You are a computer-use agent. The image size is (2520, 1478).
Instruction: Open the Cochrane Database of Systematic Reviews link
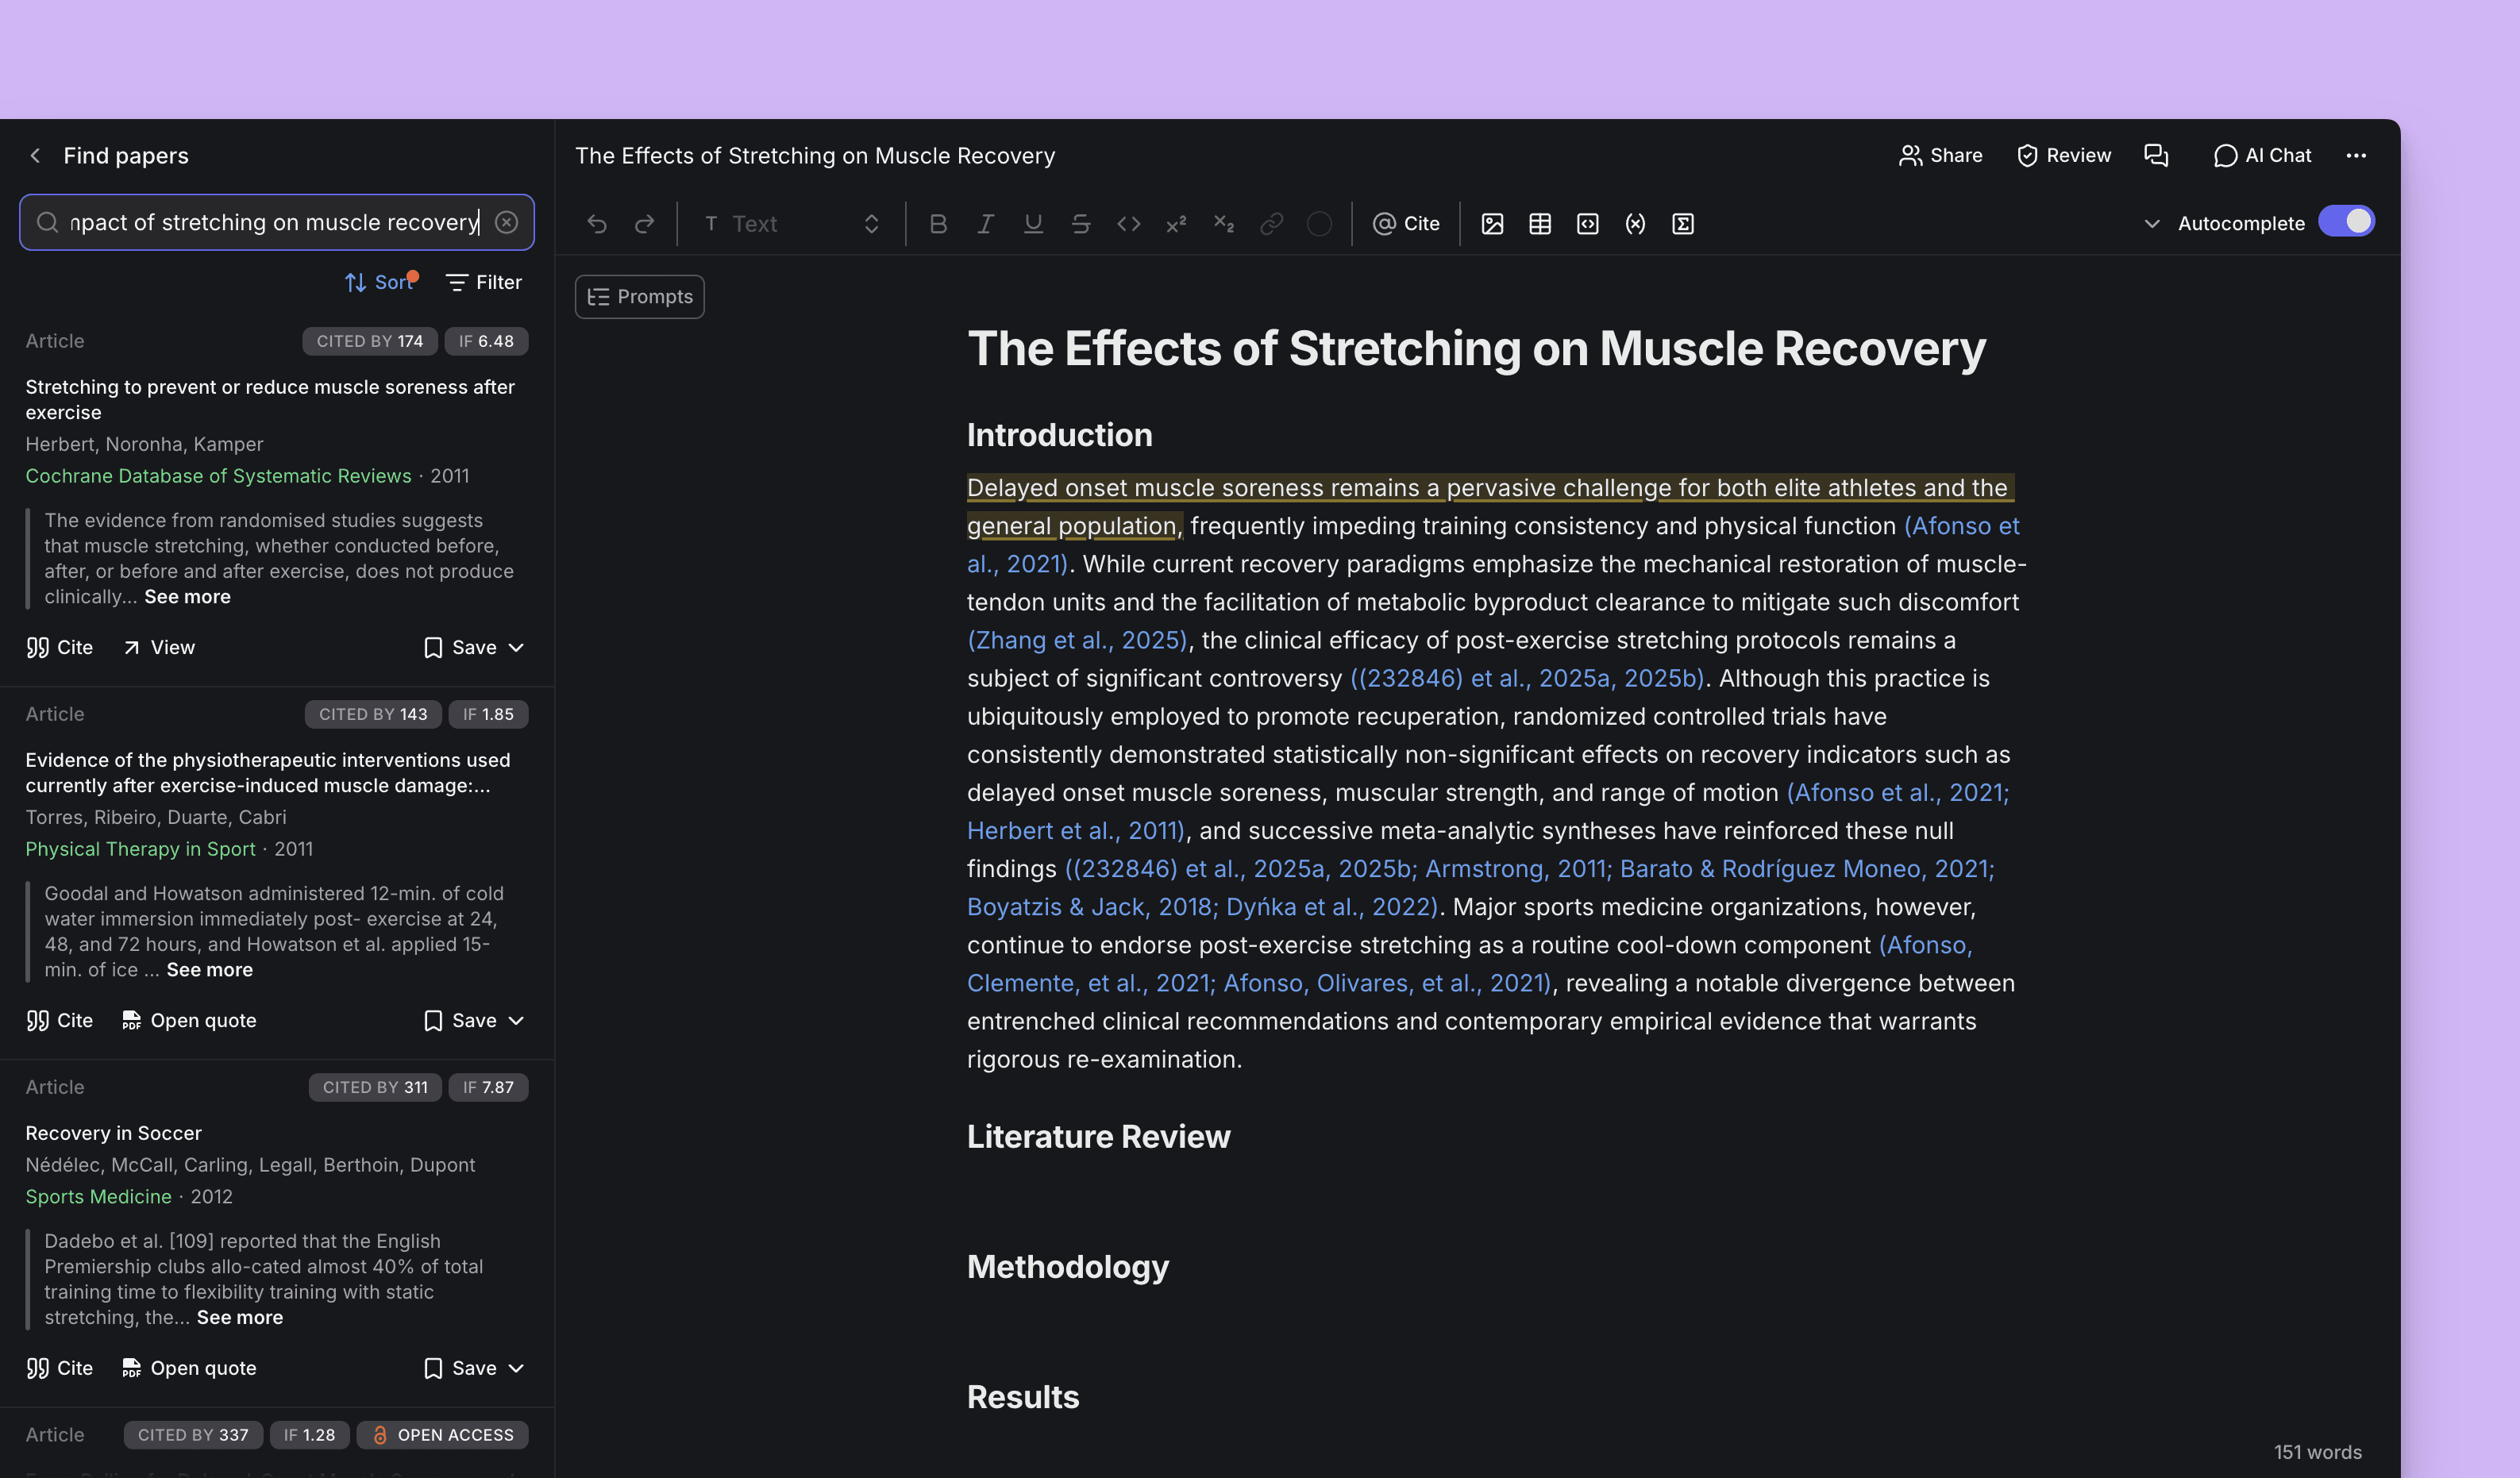click(x=218, y=476)
